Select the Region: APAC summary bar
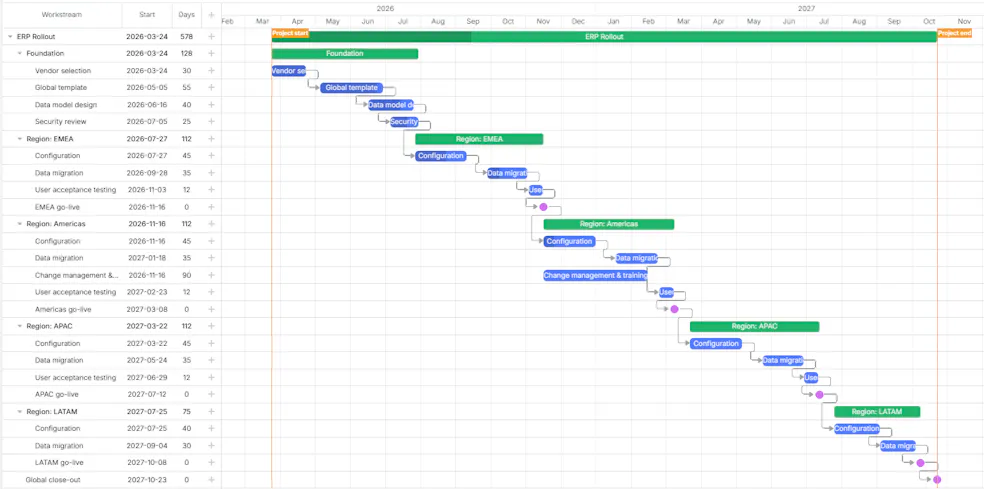The width and height of the screenshot is (984, 489). [x=754, y=326]
